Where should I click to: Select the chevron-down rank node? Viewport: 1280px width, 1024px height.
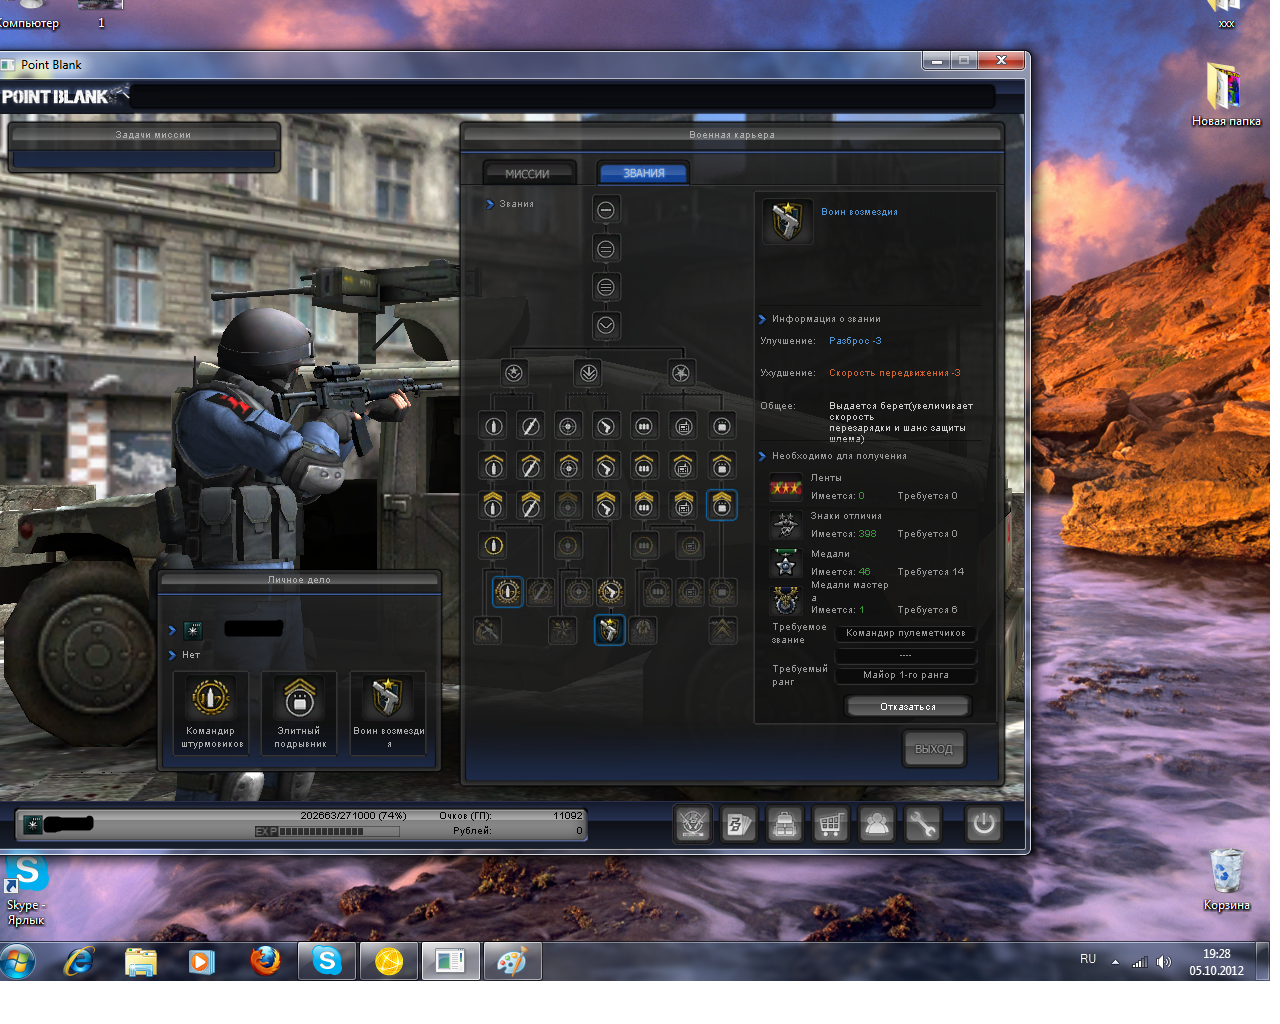coord(606,326)
